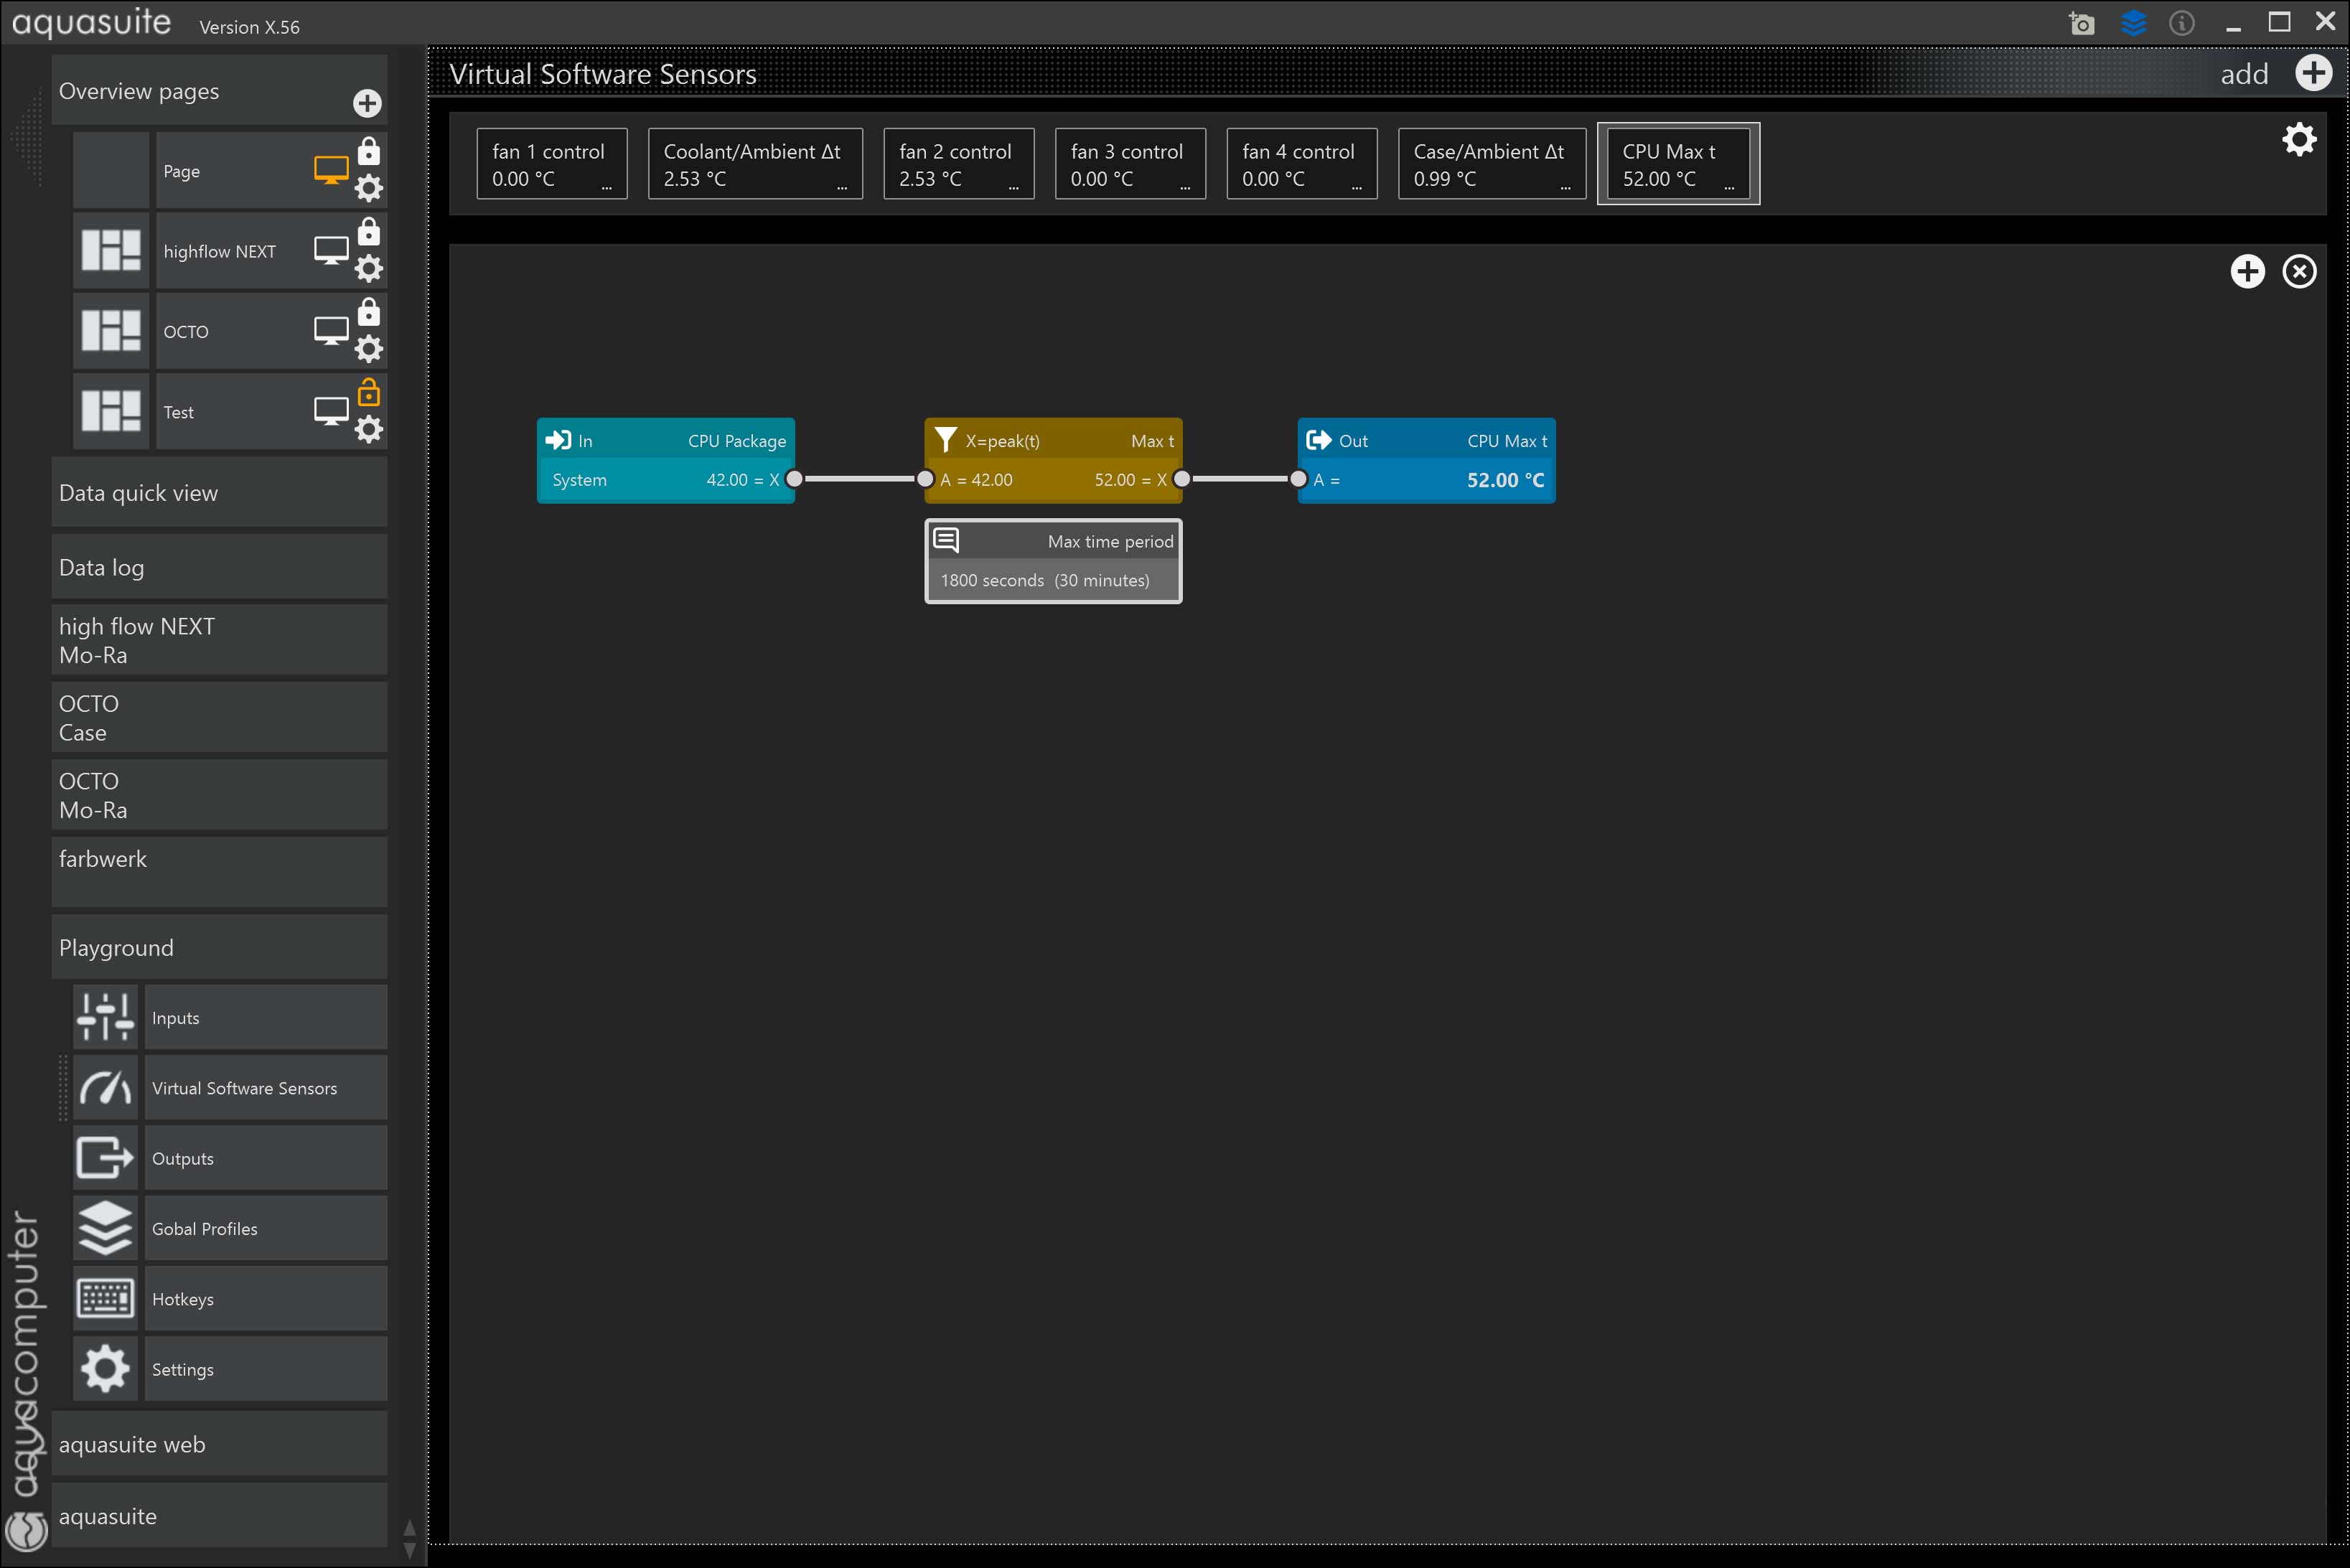The image size is (2350, 1568).
Task: Expand the Data log section
Action: 219,567
